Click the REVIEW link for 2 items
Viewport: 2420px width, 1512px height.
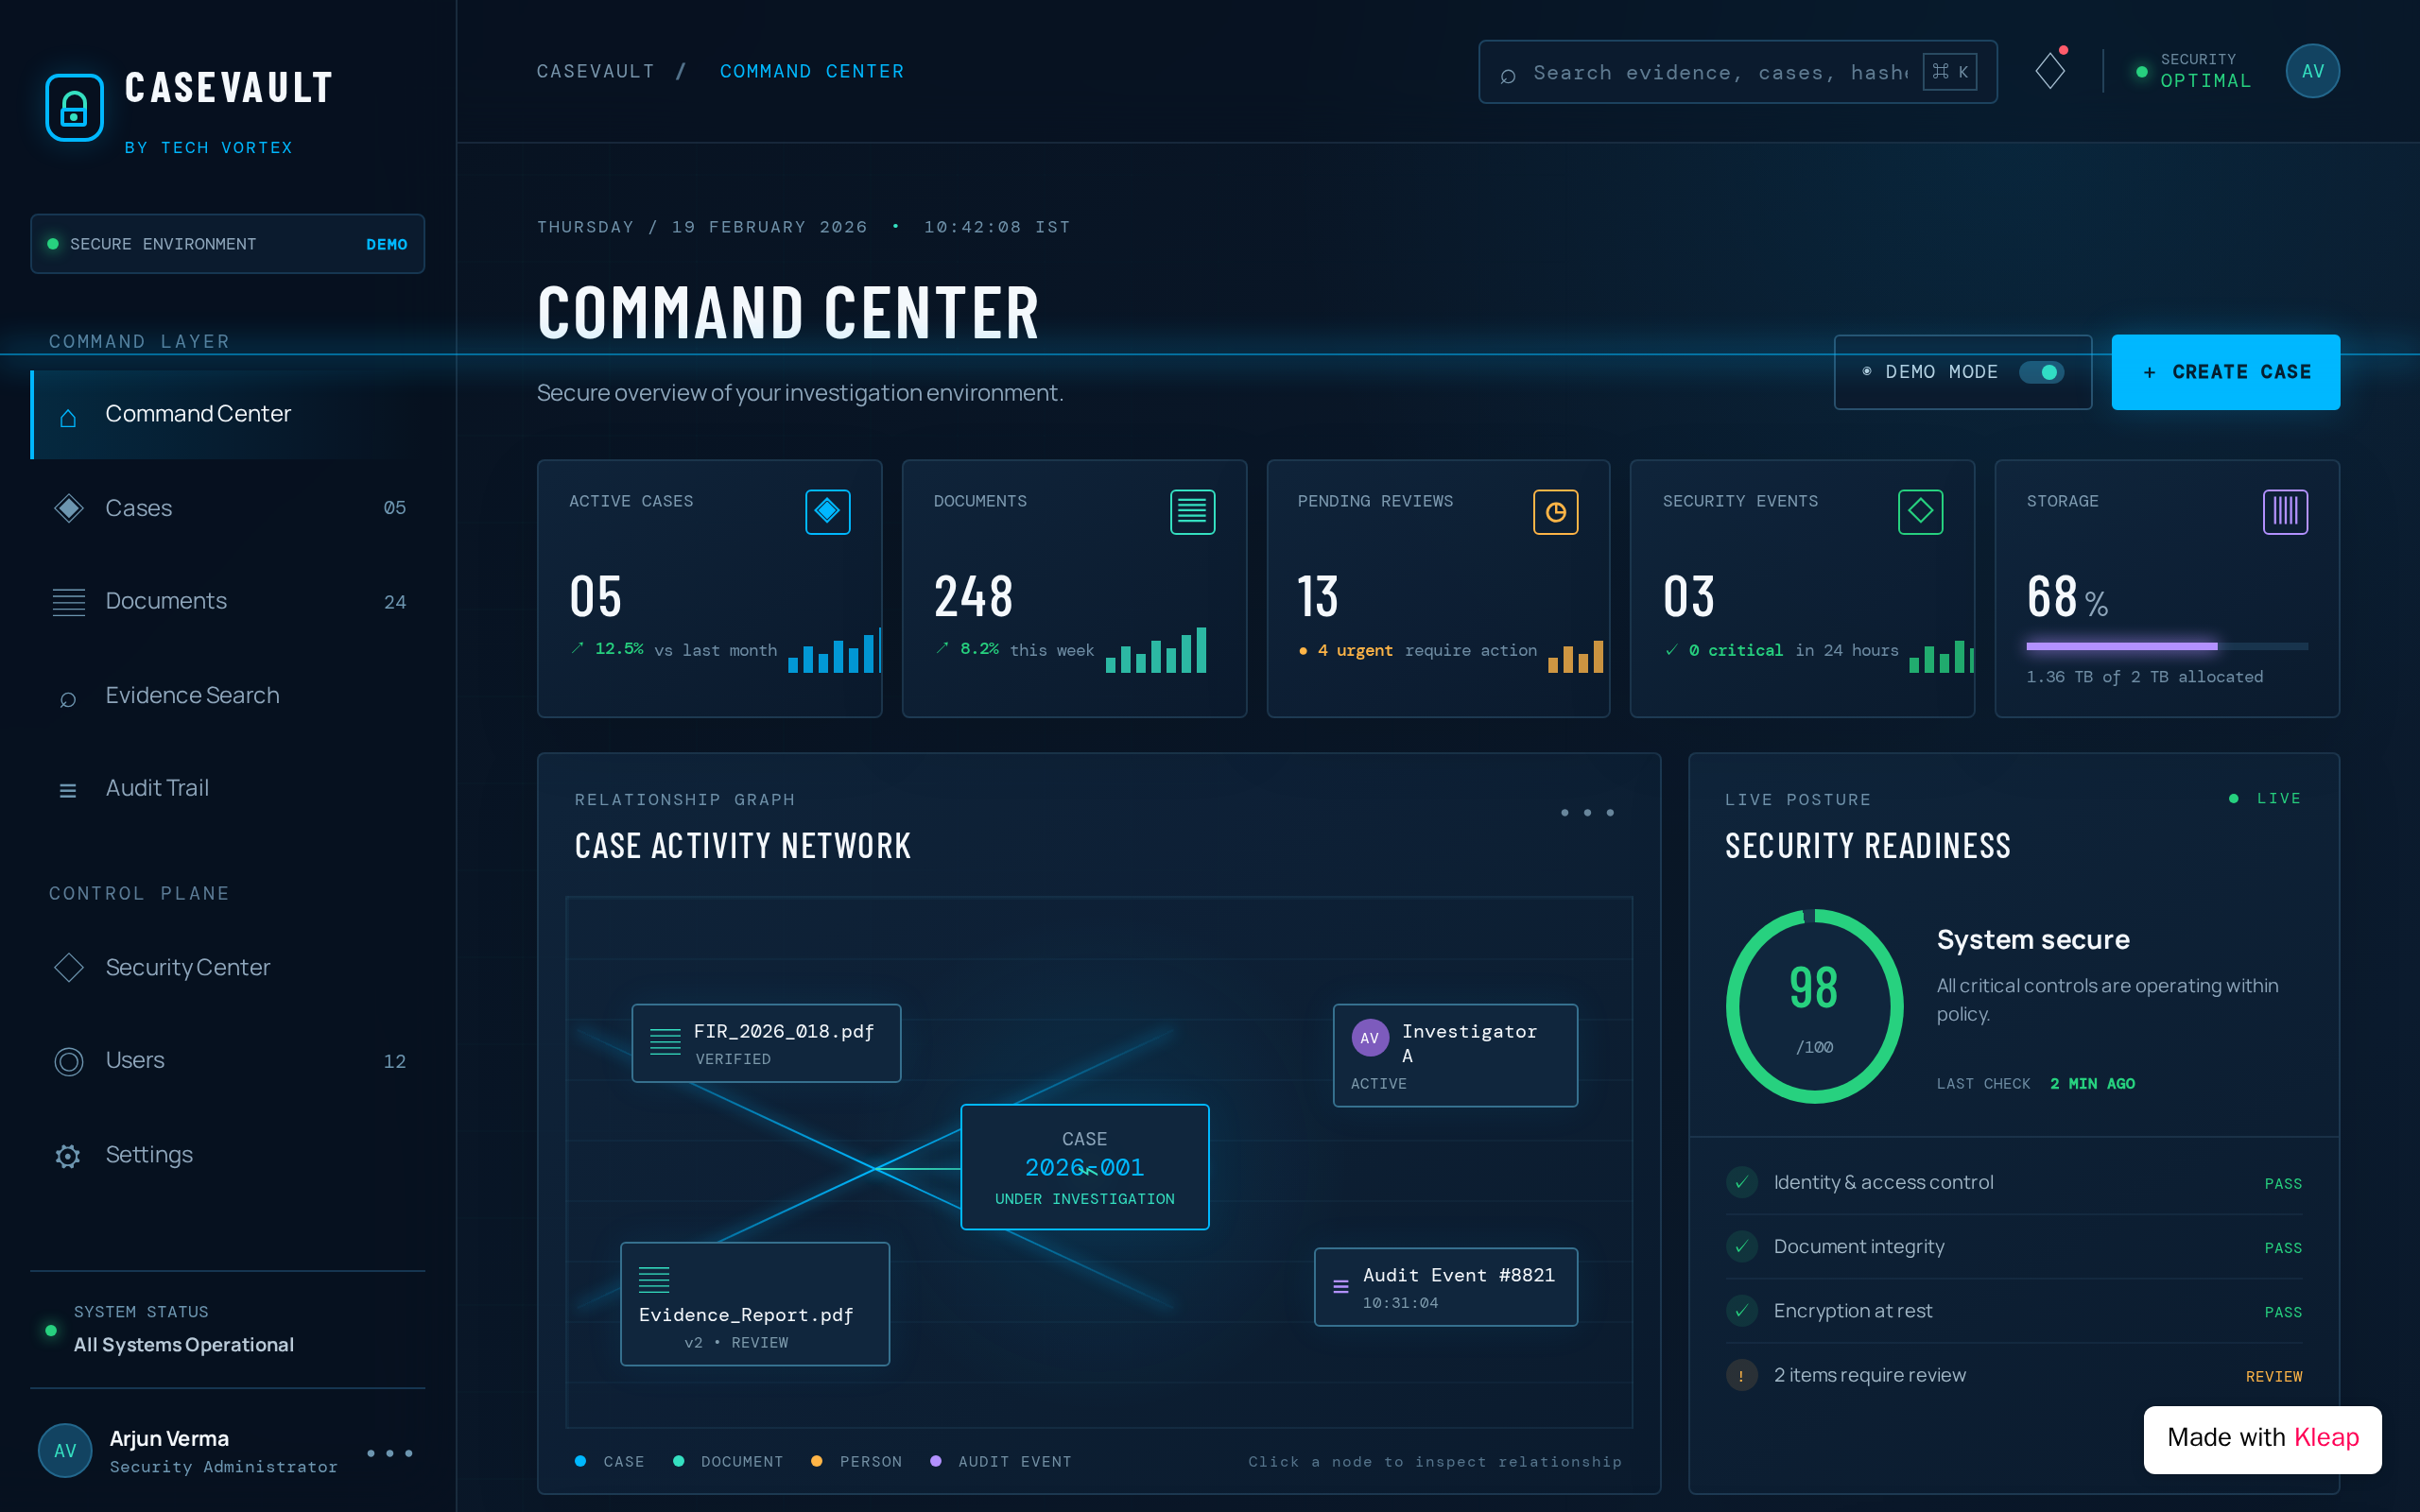pyautogui.click(x=2273, y=1376)
